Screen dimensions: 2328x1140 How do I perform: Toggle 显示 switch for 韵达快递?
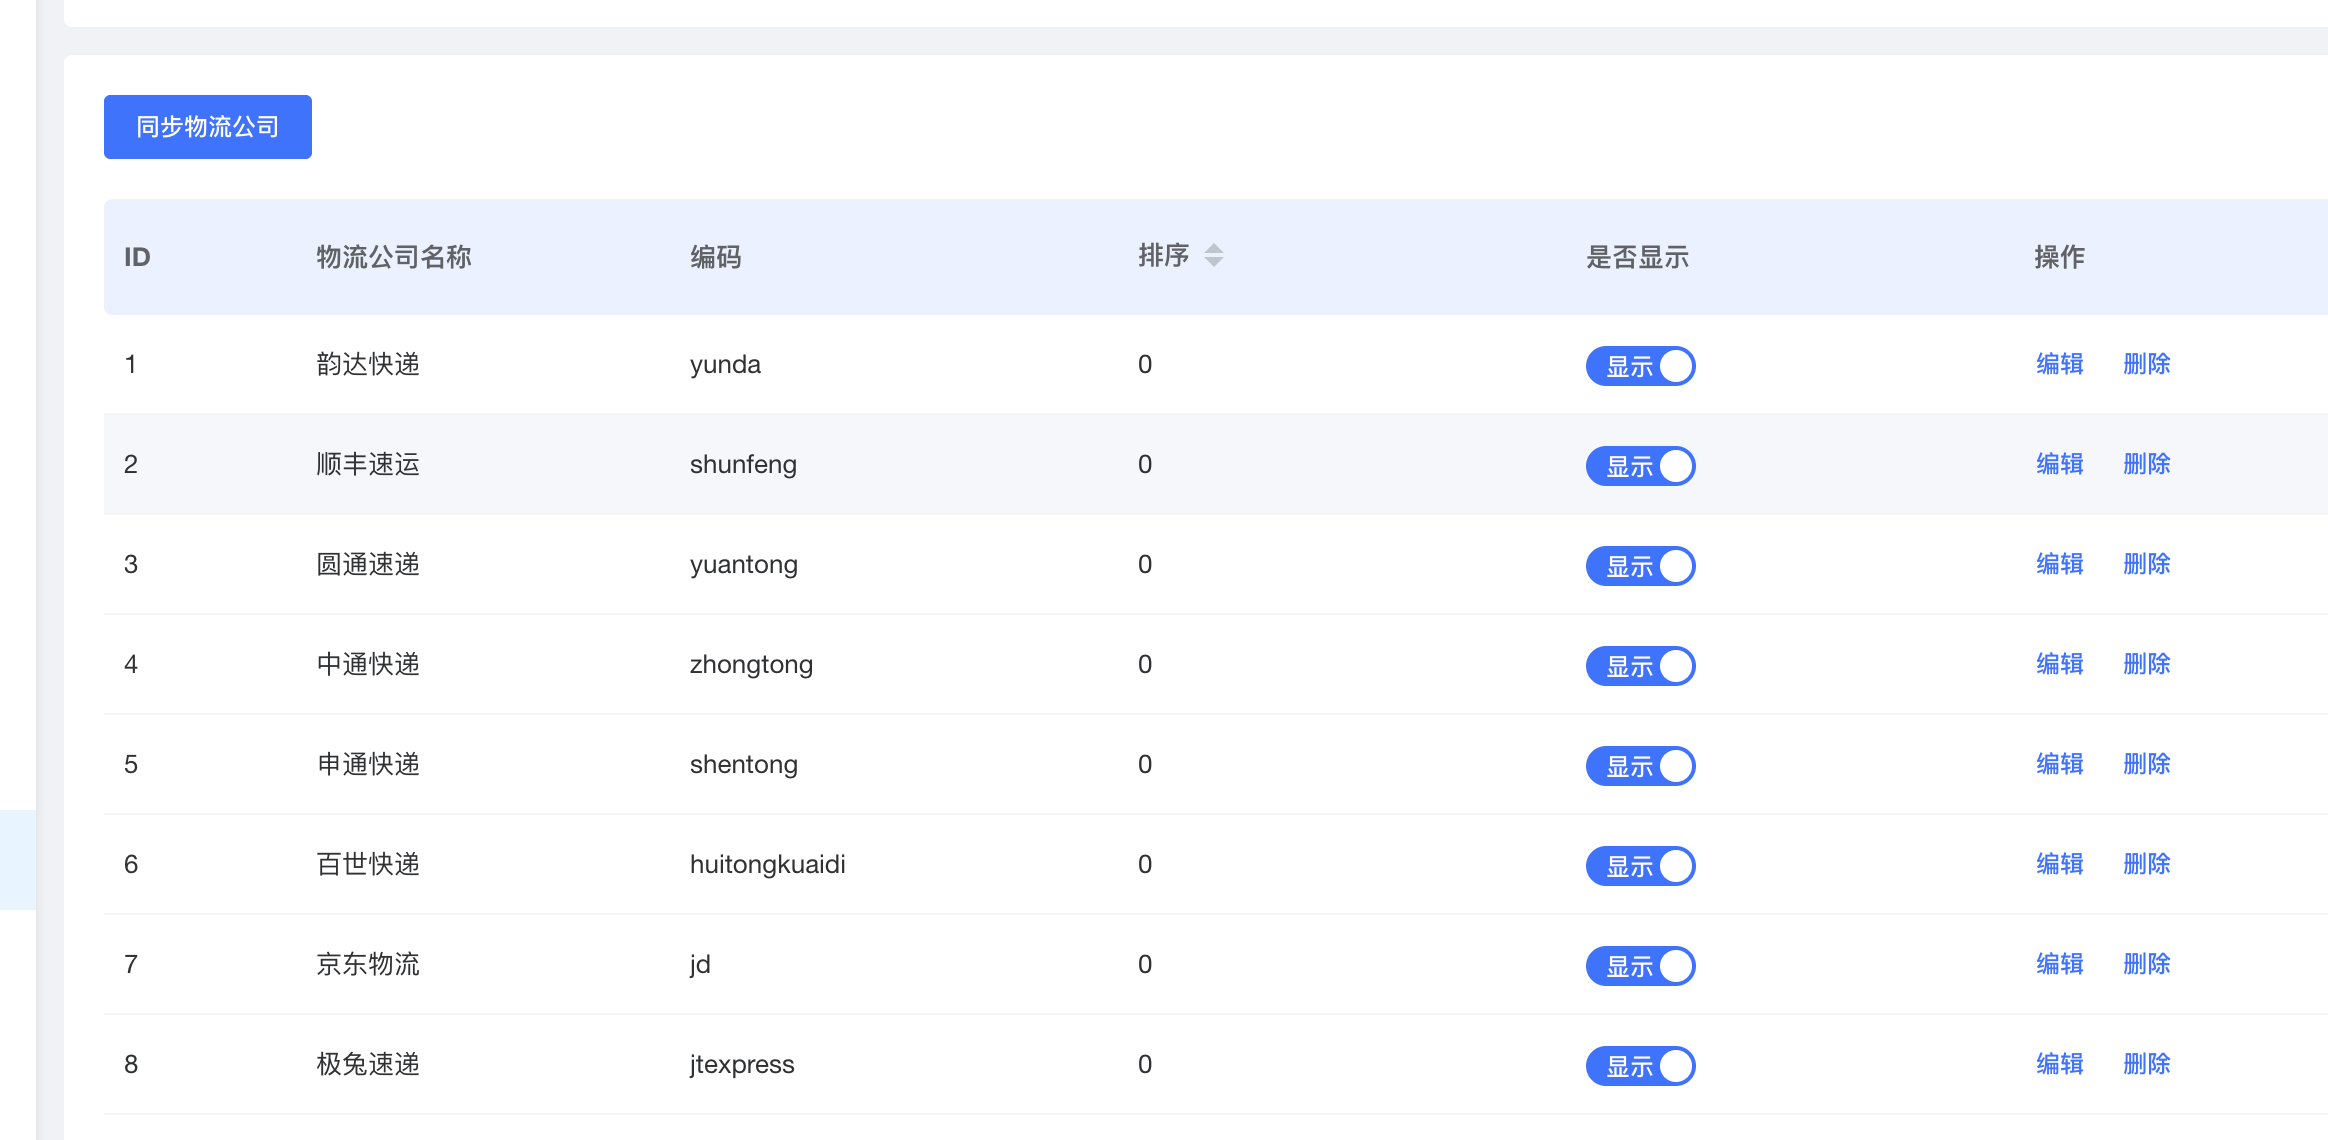(1640, 366)
